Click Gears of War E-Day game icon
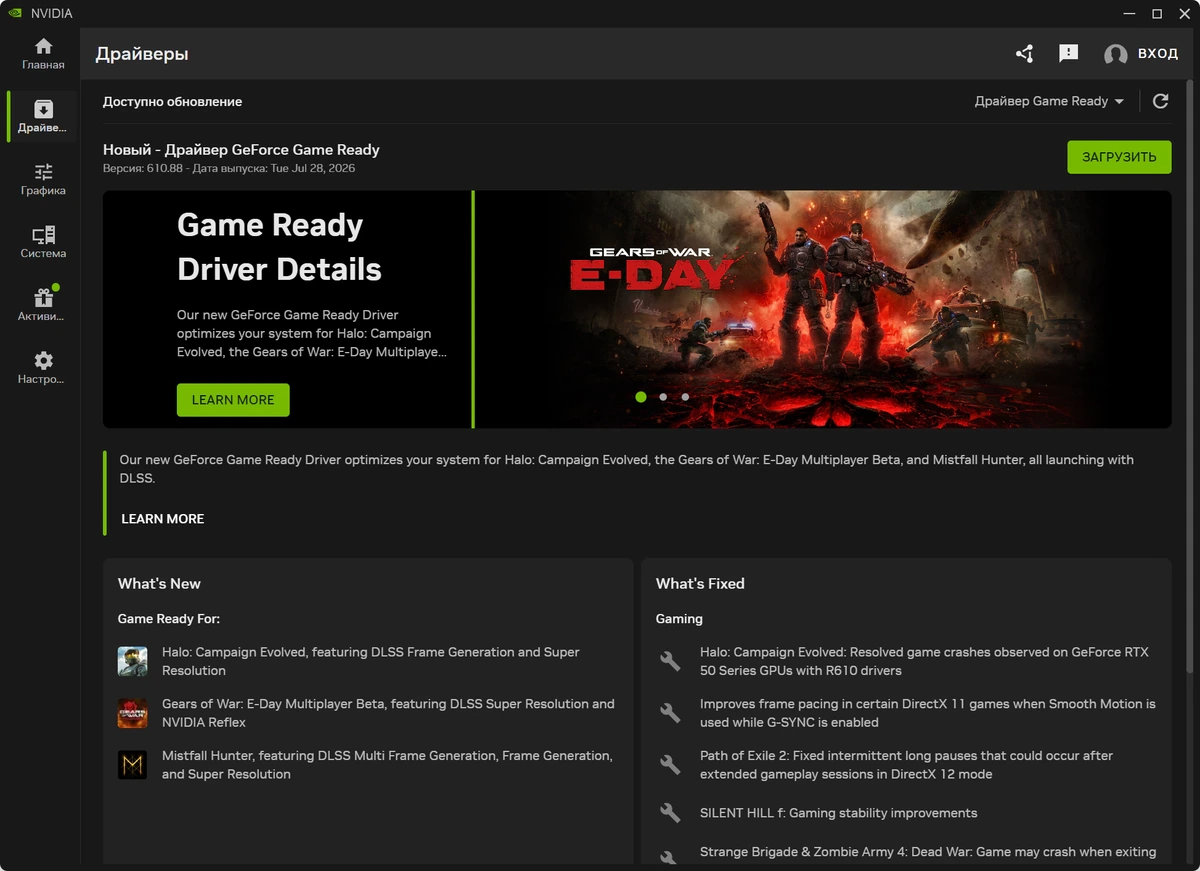The height and width of the screenshot is (871, 1200). pos(132,713)
